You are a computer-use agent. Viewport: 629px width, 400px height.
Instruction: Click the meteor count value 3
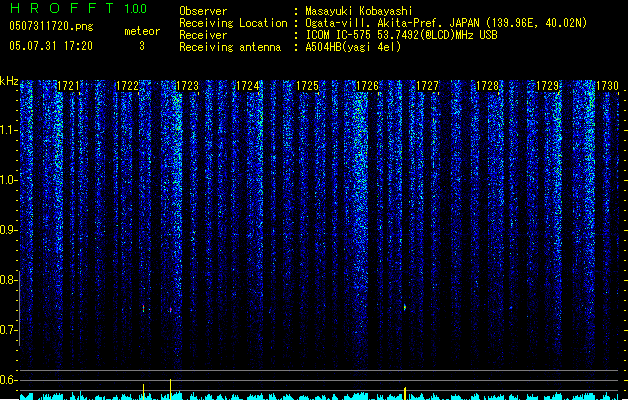(x=142, y=46)
